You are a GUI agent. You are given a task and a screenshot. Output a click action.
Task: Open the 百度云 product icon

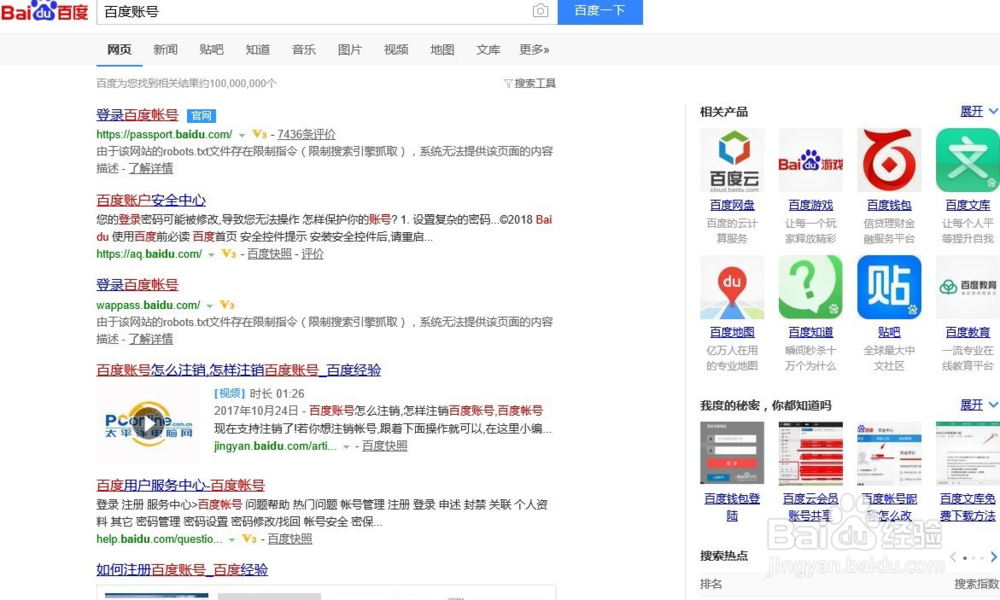point(732,160)
